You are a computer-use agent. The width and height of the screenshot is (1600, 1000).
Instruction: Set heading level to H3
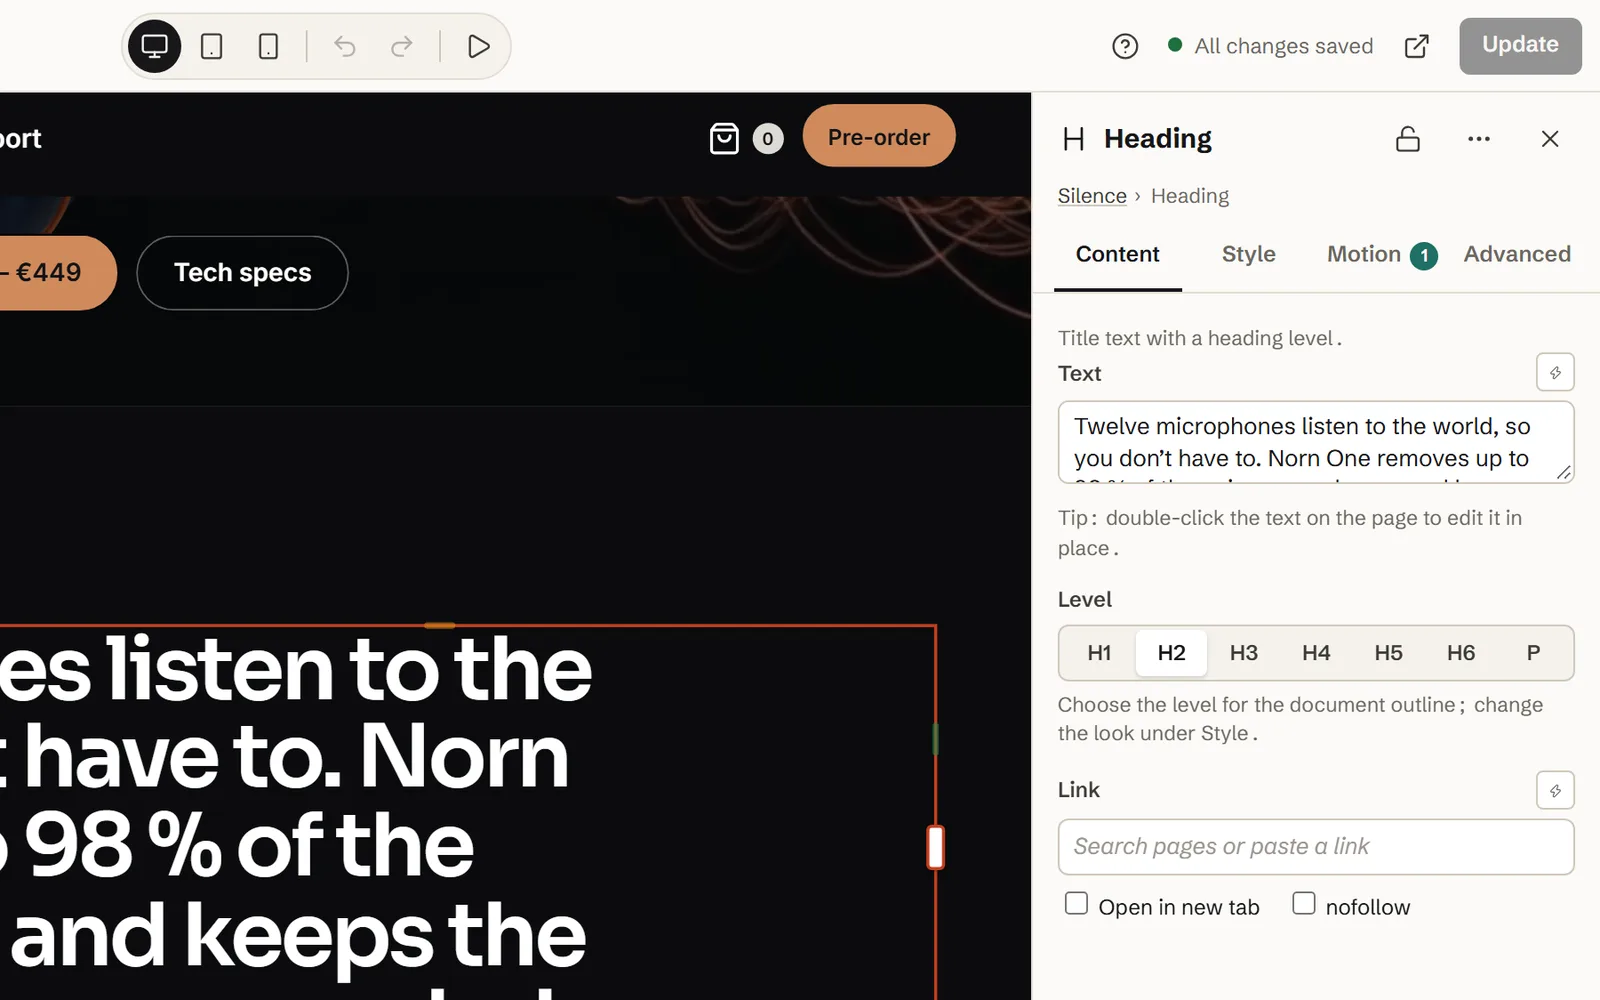point(1244,653)
